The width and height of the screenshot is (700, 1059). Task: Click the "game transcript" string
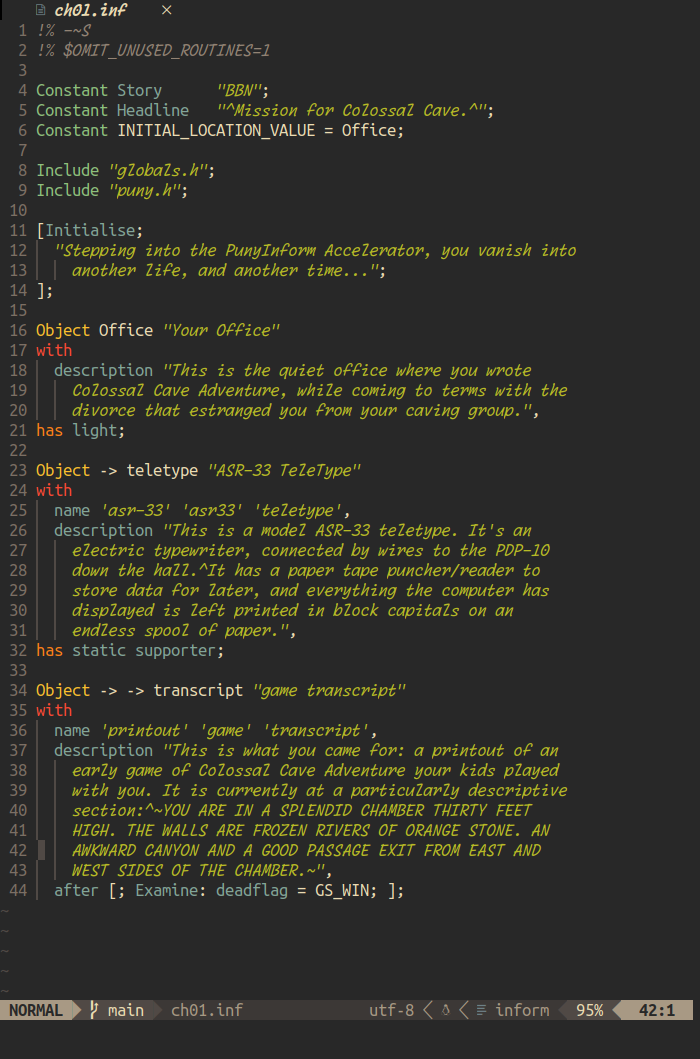tap(329, 690)
